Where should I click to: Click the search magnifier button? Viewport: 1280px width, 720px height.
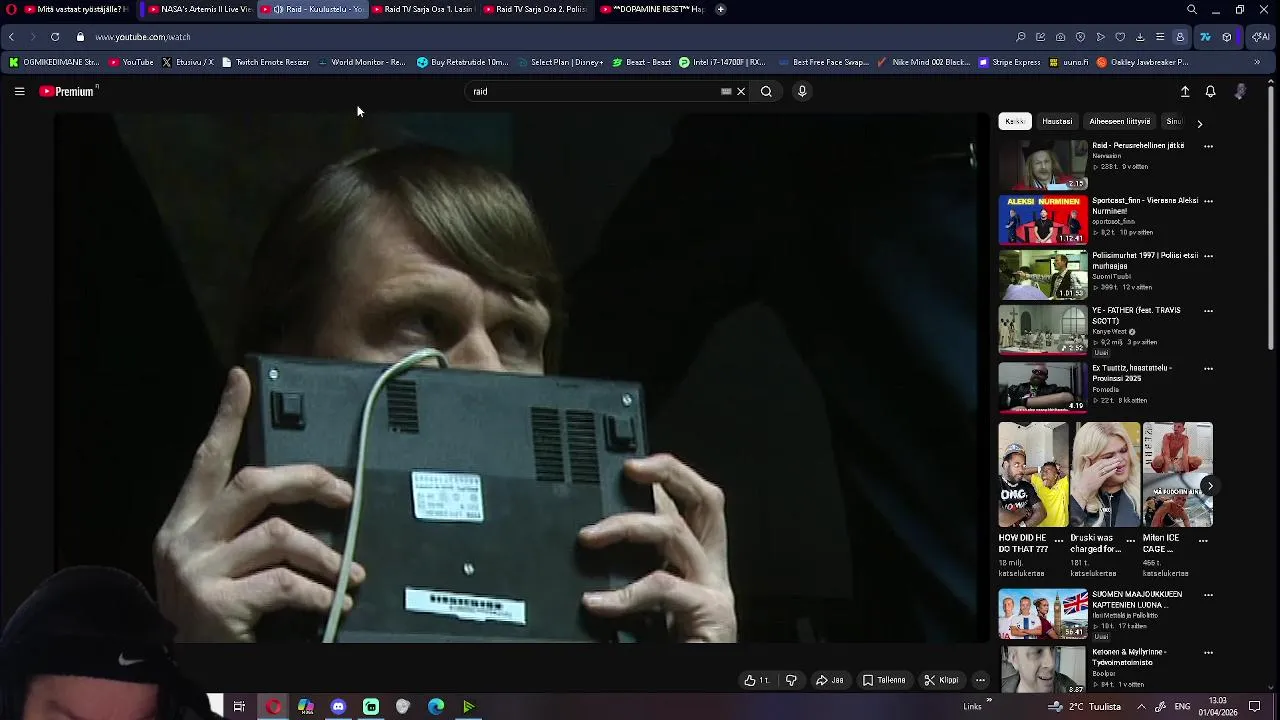point(766,91)
